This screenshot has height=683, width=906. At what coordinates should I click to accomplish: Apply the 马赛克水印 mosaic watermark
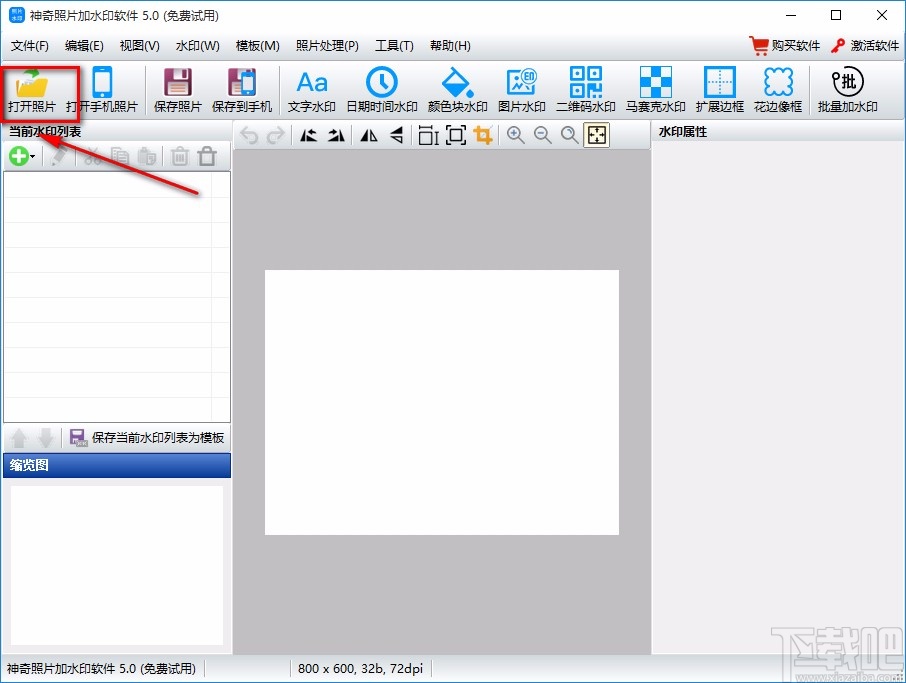coord(655,90)
